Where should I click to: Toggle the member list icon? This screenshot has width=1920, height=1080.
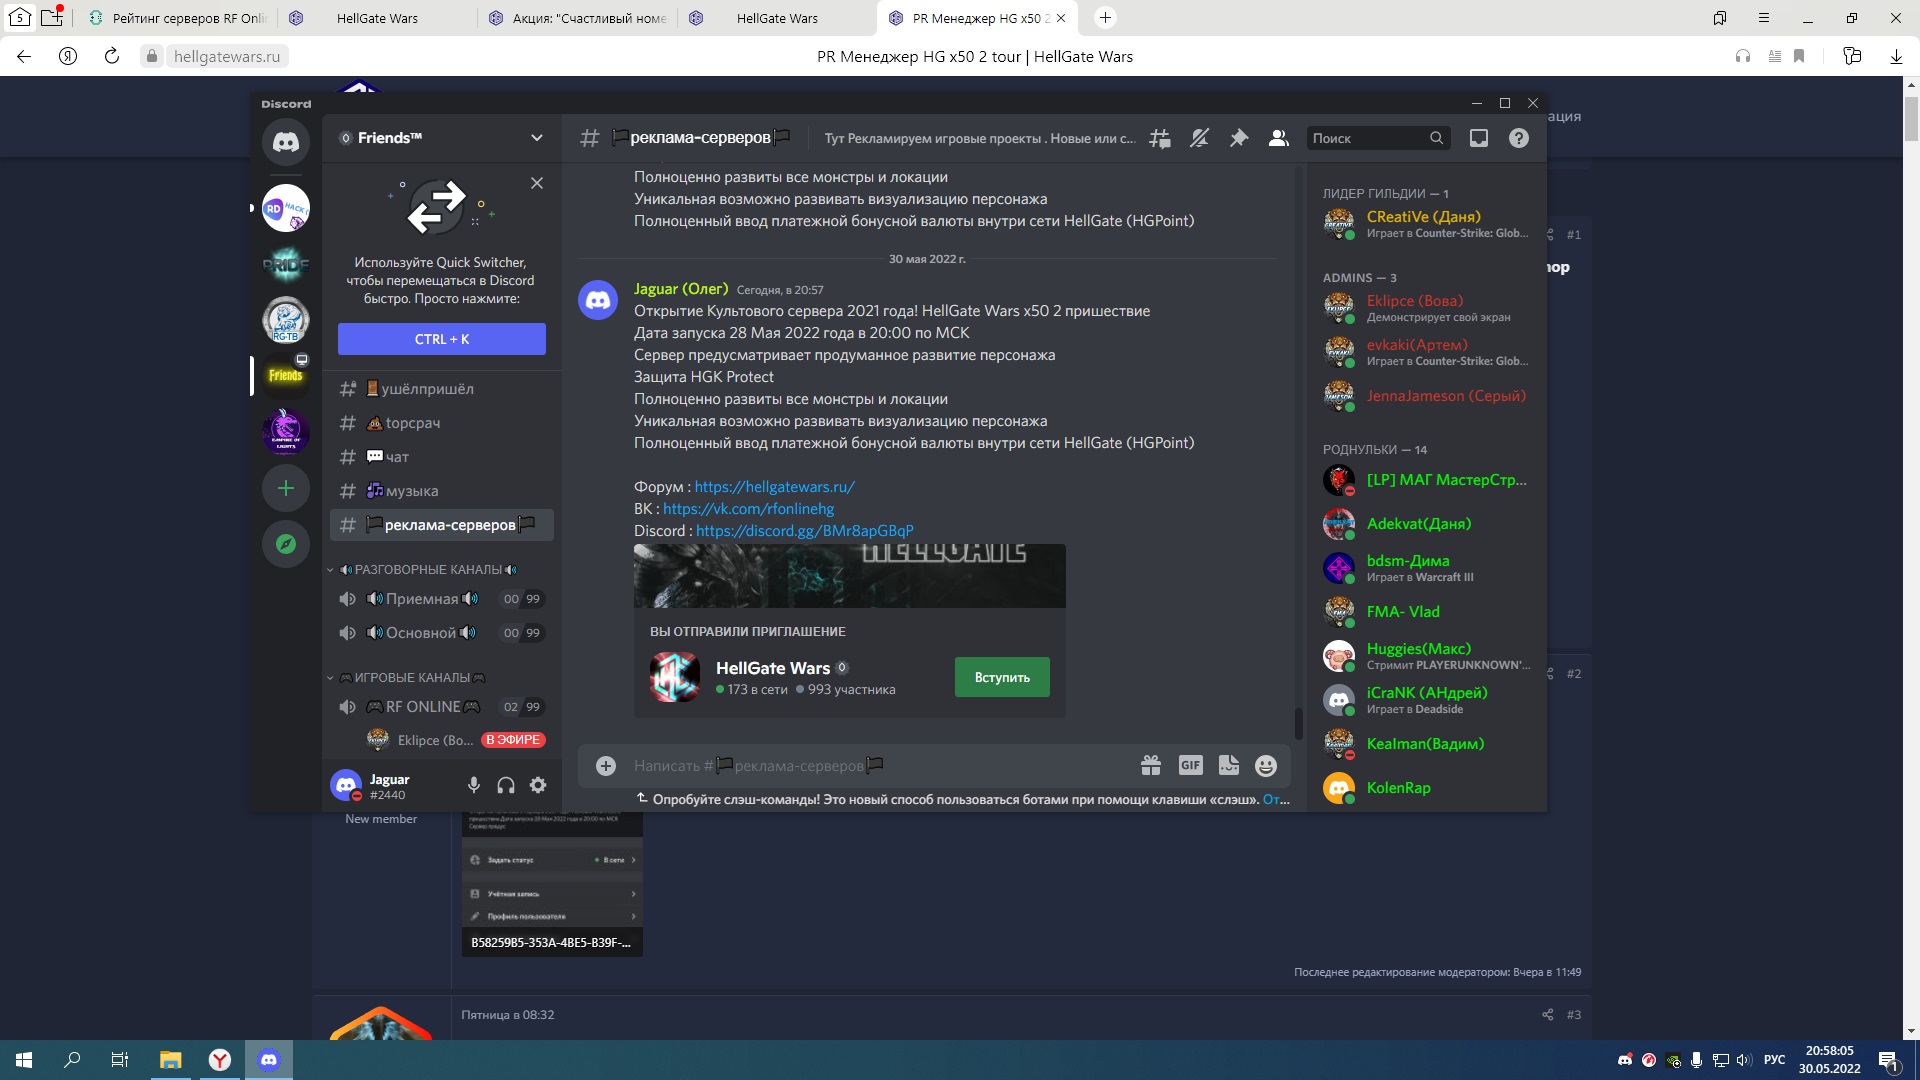point(1278,138)
